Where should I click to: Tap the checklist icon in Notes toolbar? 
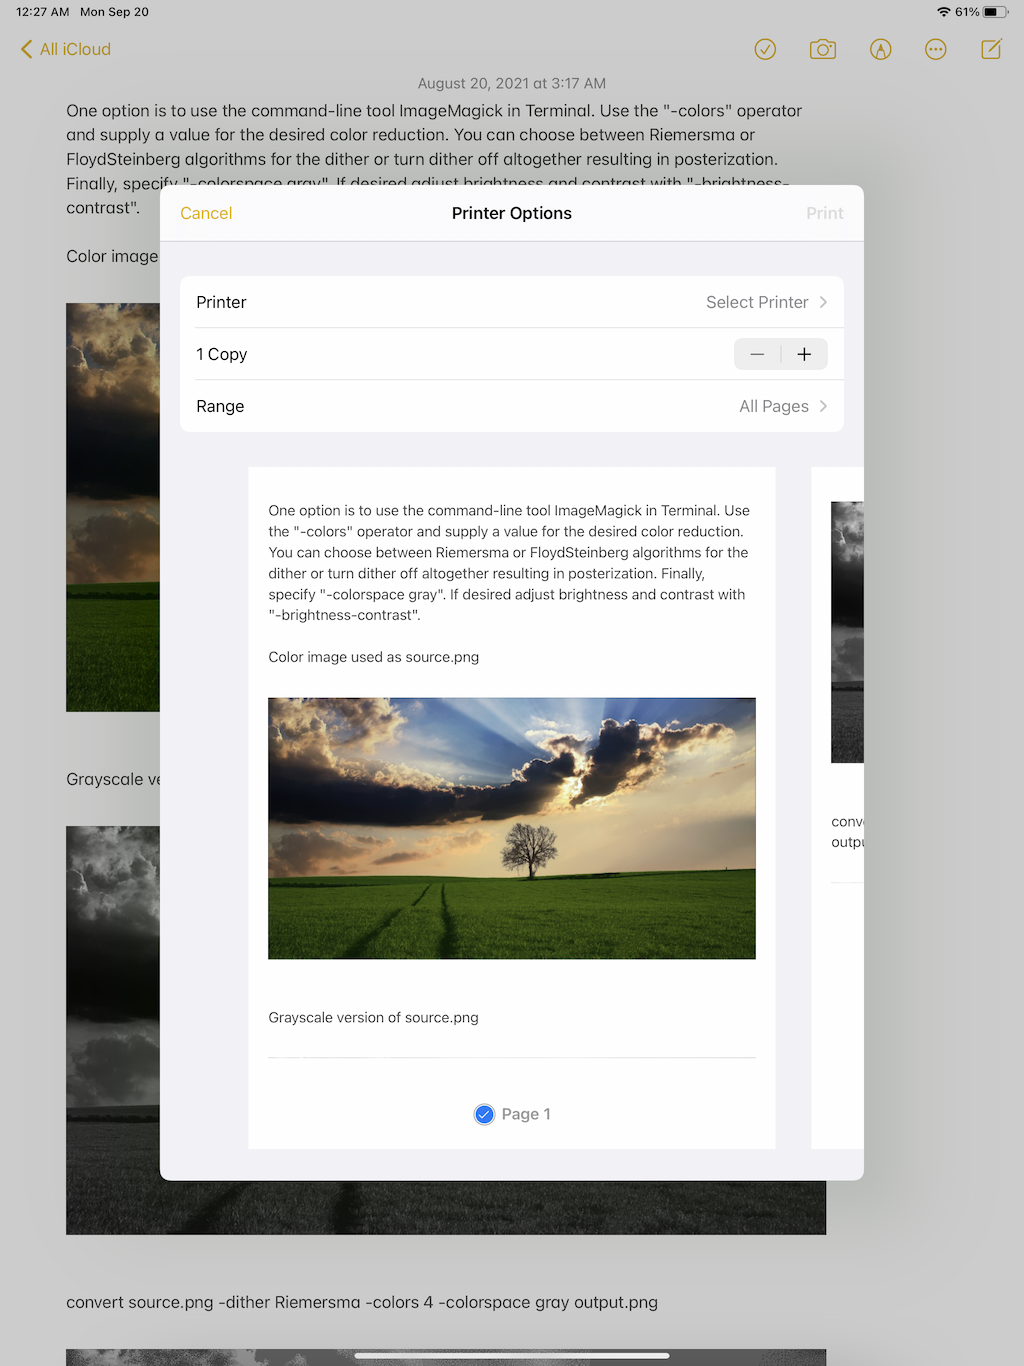765,49
